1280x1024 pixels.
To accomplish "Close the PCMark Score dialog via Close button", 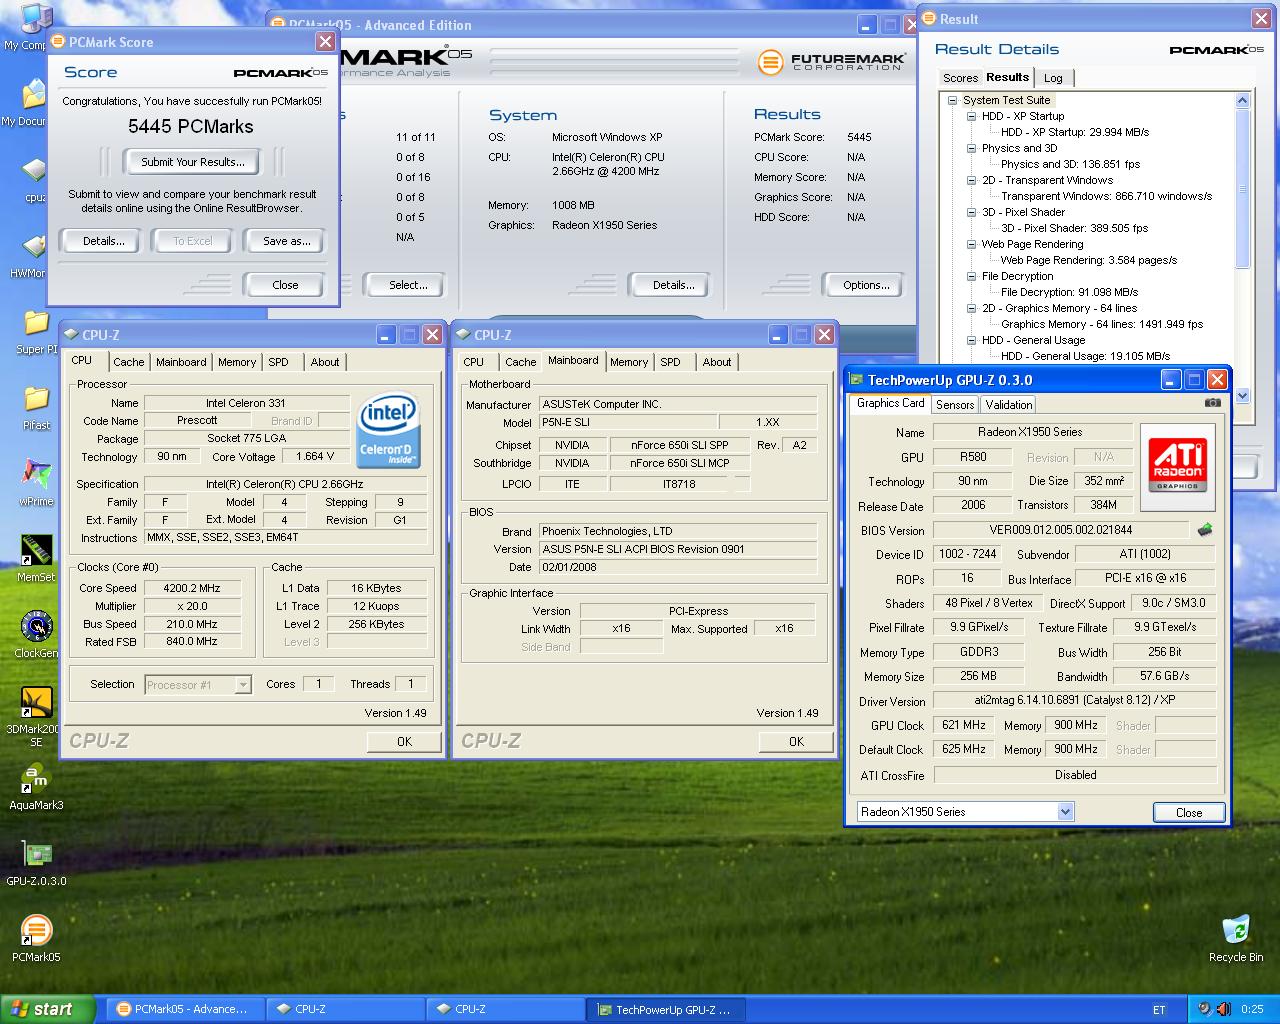I will 285,285.
